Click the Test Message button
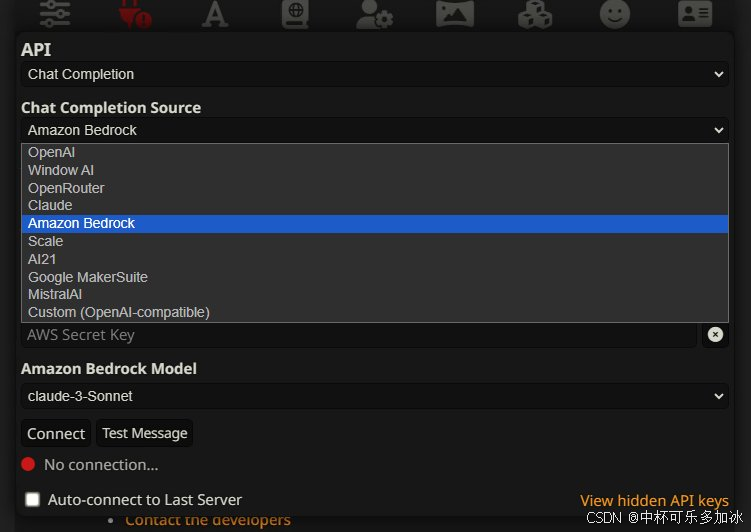The height and width of the screenshot is (532, 751). click(145, 433)
